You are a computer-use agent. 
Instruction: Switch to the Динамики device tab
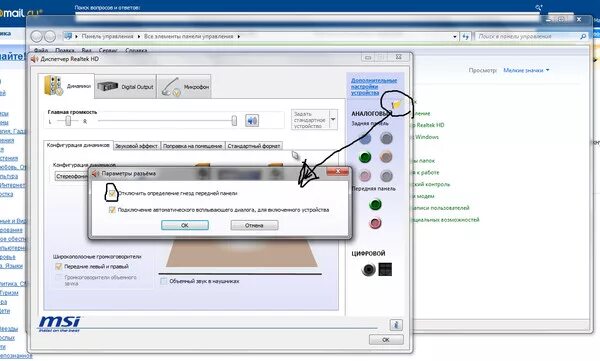pos(67,86)
